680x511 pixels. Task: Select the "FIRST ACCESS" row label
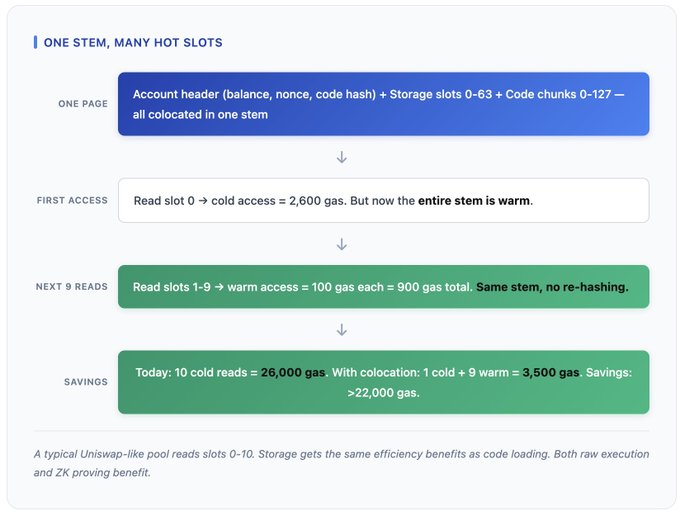click(72, 200)
